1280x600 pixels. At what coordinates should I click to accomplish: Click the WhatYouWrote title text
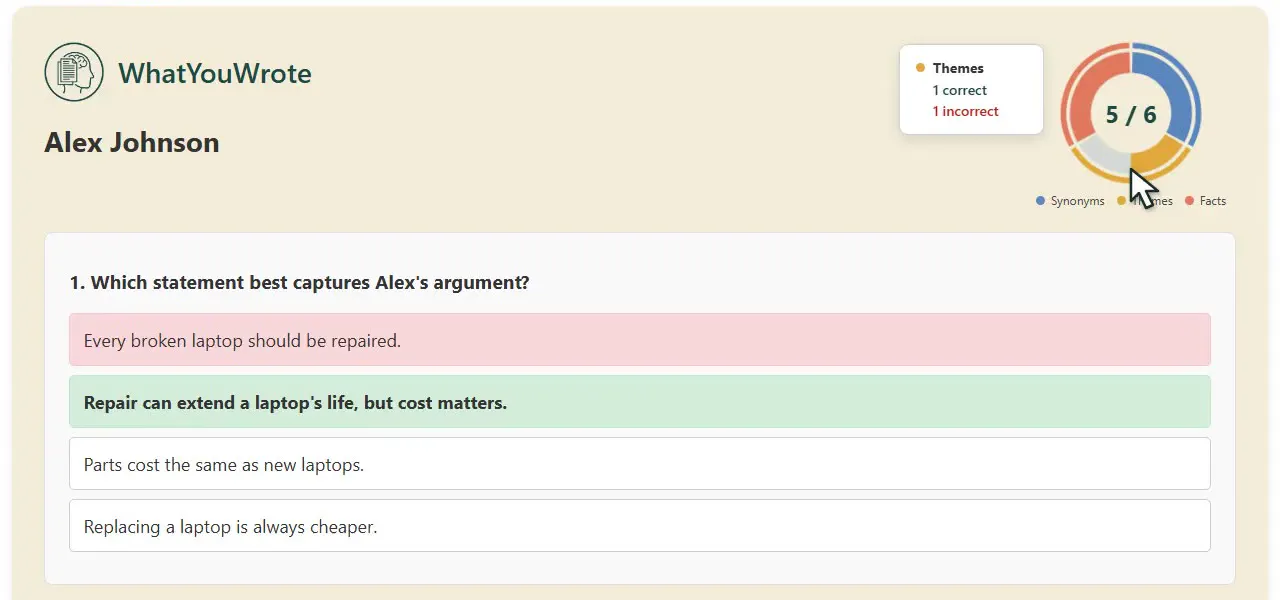pos(215,73)
